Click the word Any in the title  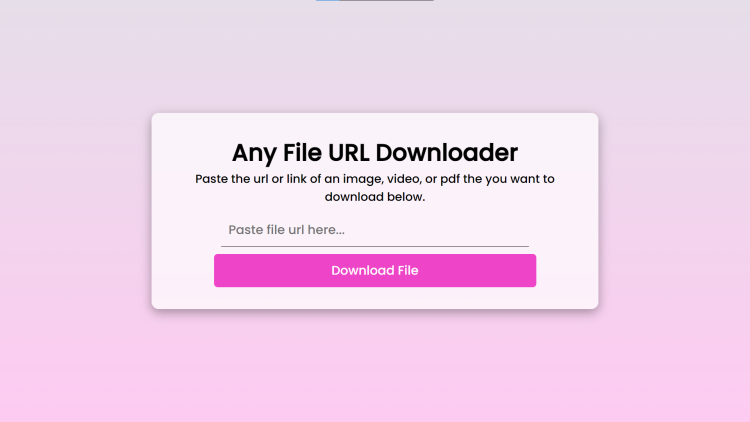(254, 153)
